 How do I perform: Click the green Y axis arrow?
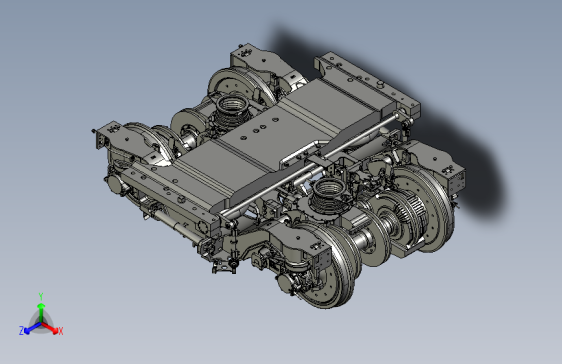coord(41,312)
